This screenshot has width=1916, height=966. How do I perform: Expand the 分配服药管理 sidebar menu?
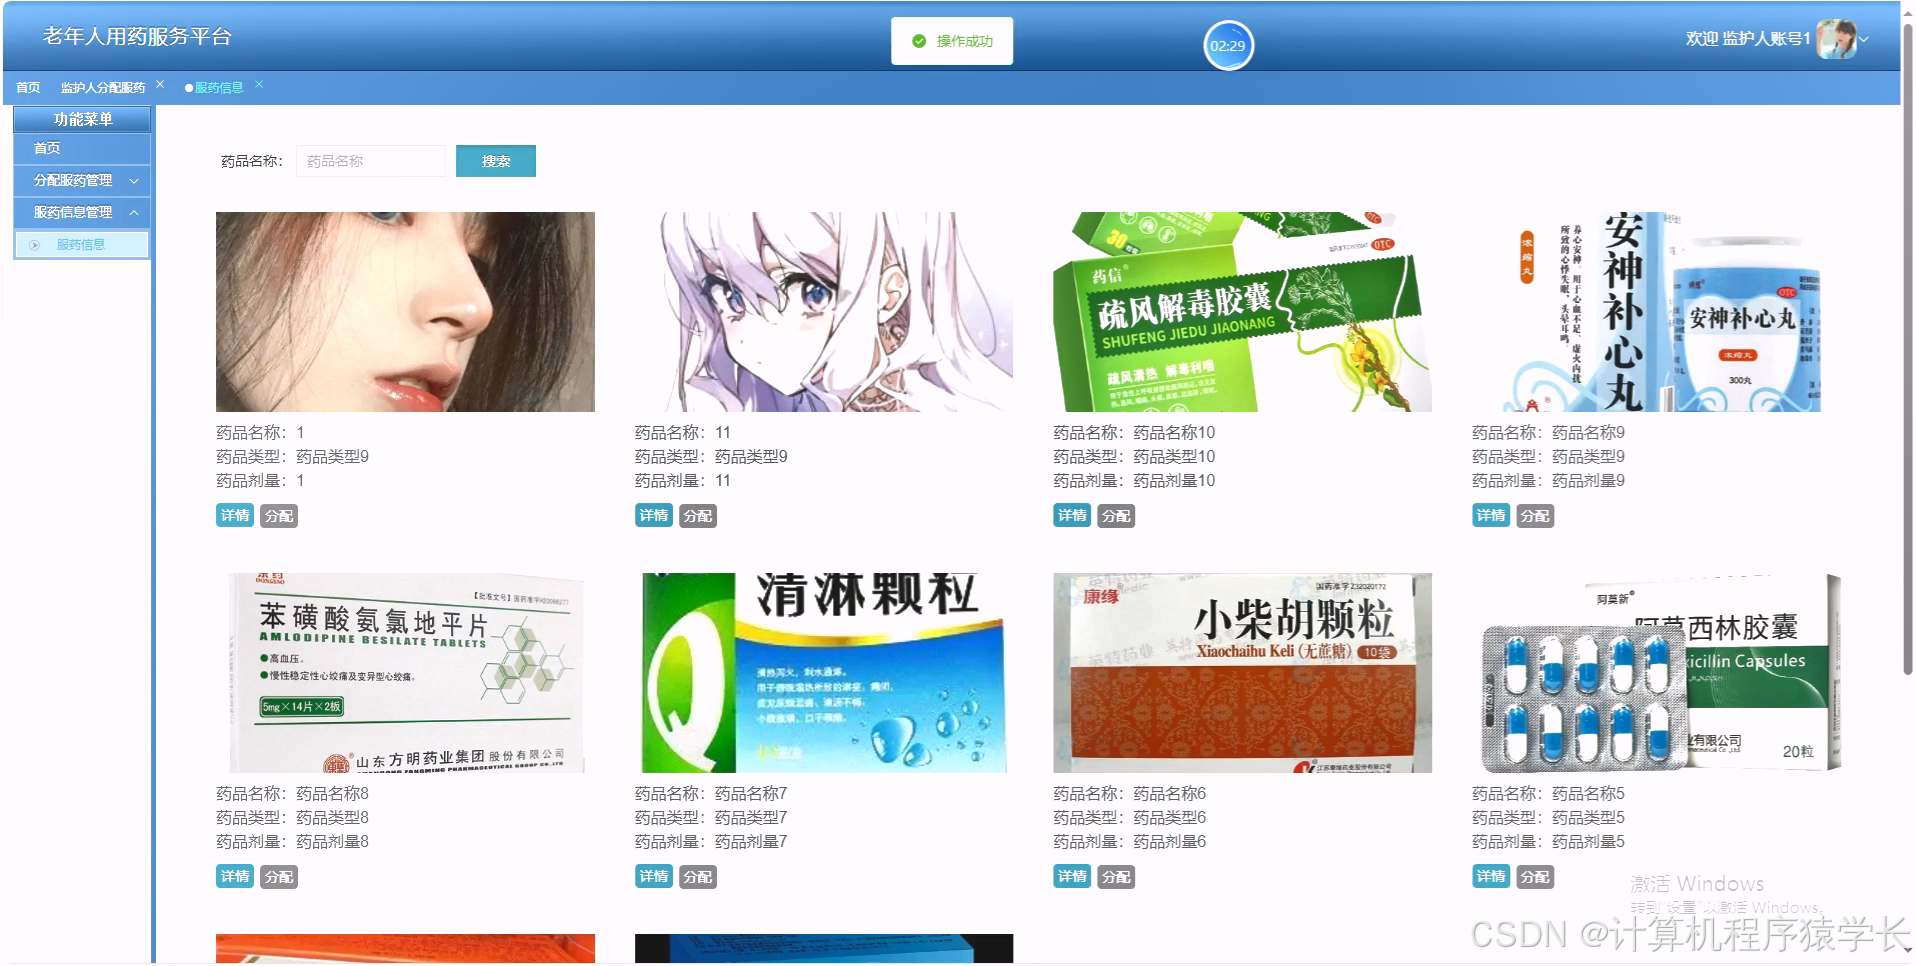81,181
